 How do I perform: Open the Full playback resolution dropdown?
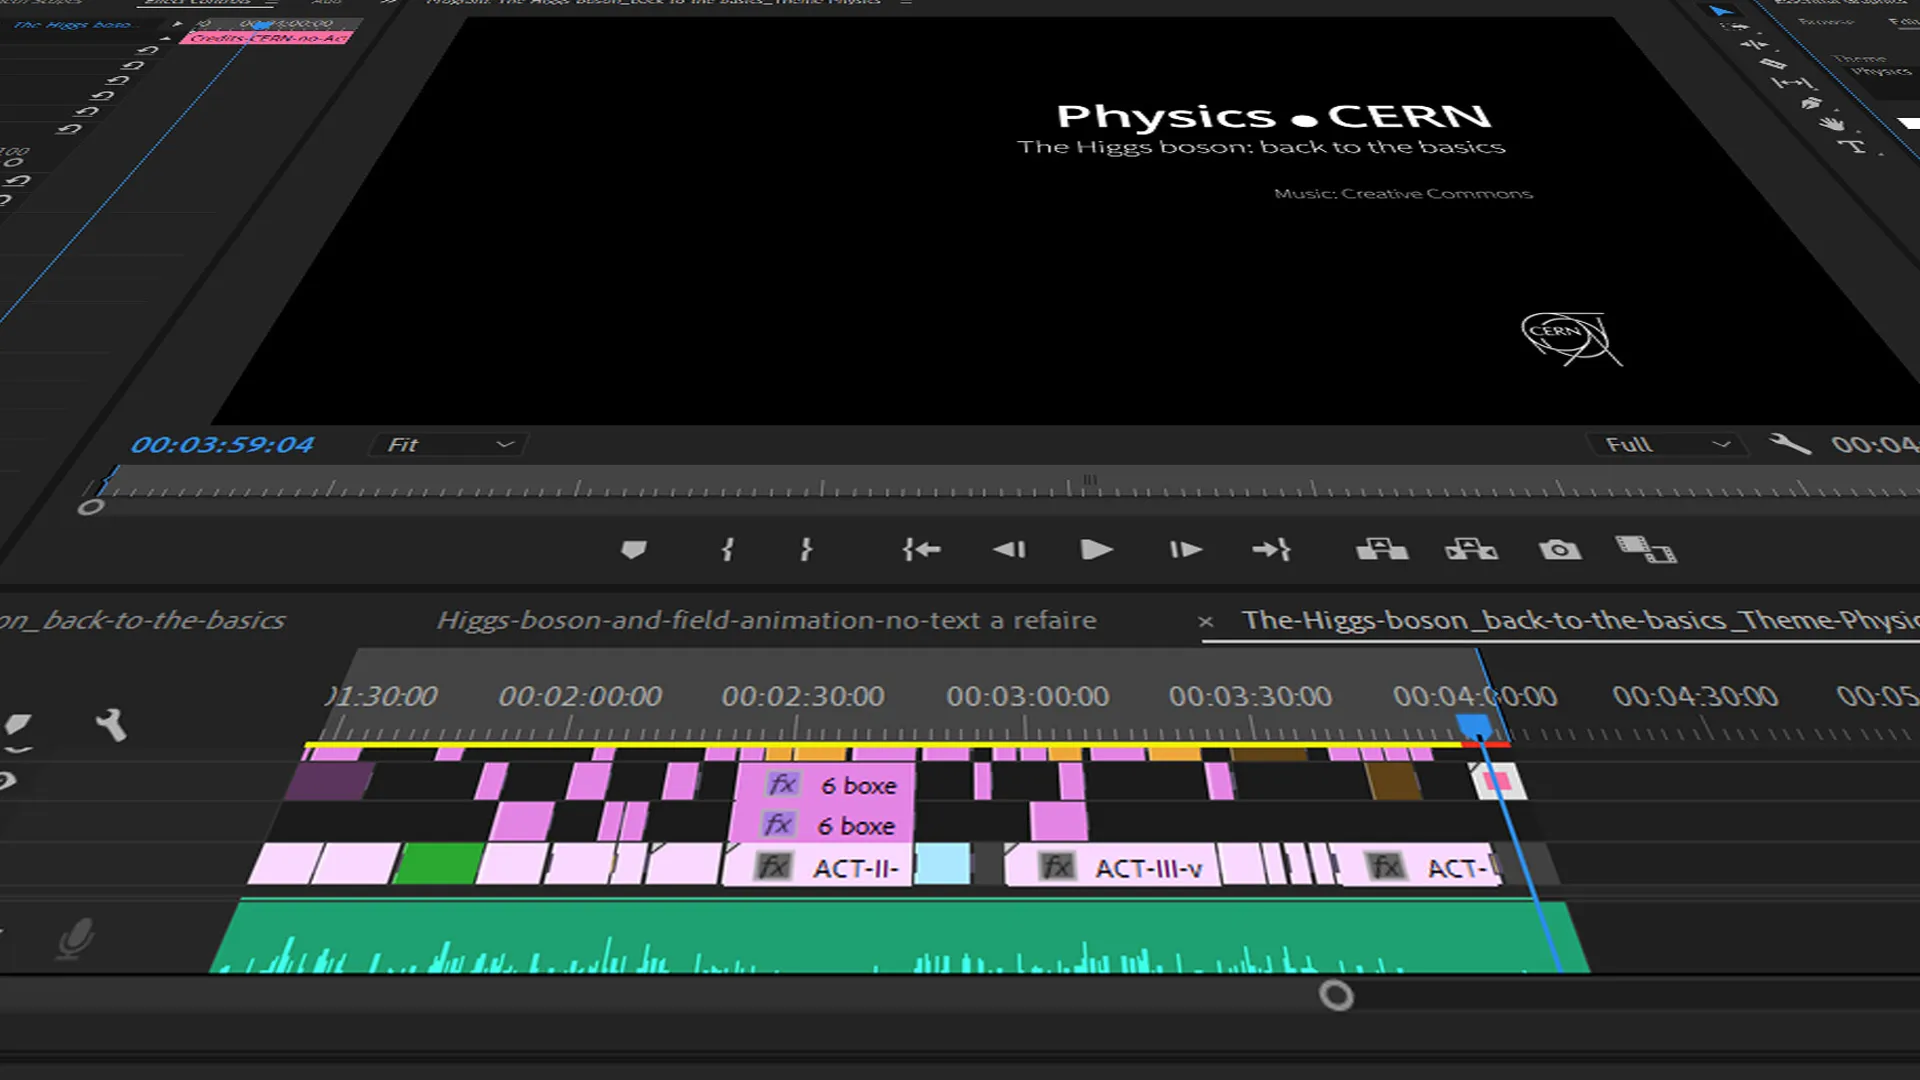point(1667,444)
